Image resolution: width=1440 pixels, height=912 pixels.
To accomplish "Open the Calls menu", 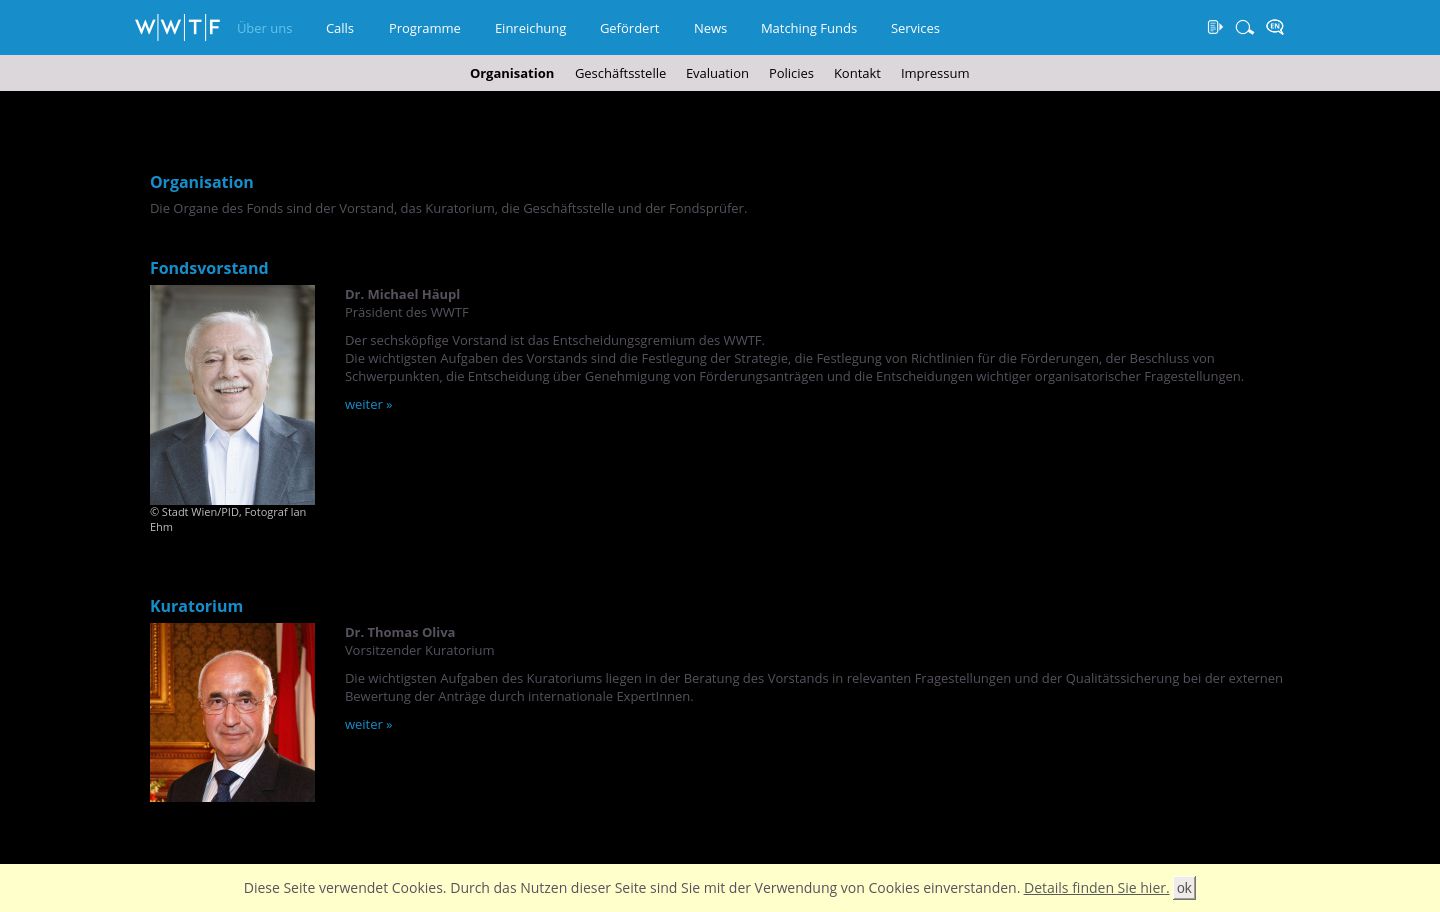I will pos(340,28).
